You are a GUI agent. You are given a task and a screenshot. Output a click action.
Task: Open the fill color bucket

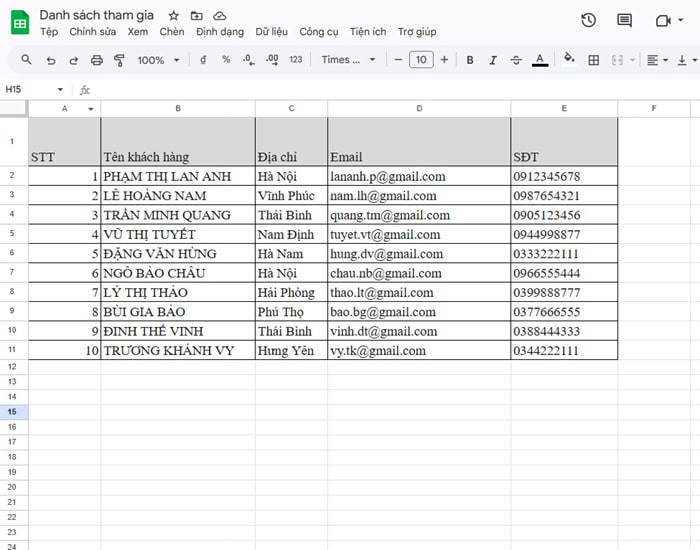click(x=569, y=59)
